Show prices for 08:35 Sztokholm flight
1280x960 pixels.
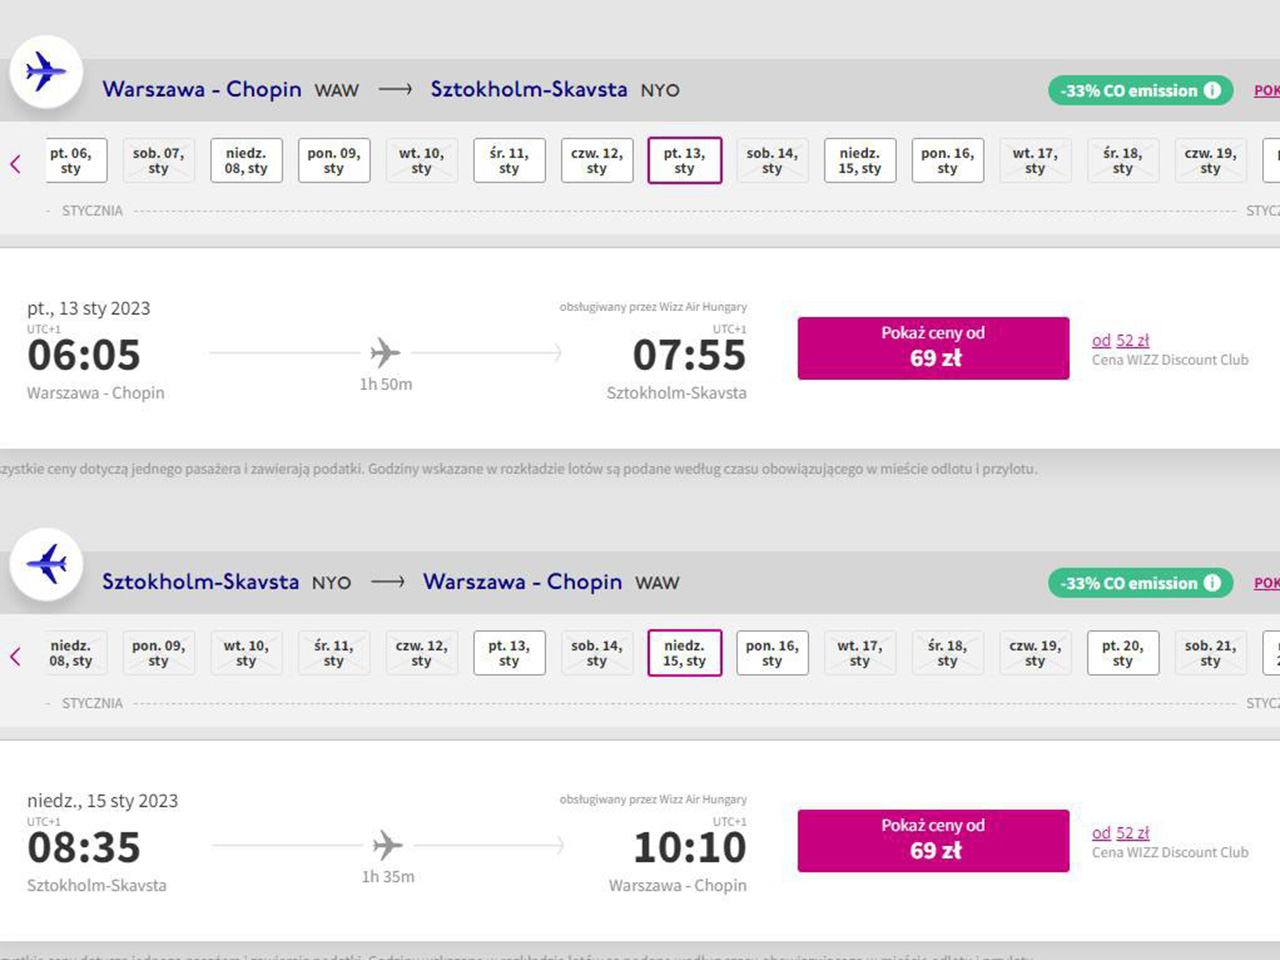pos(933,841)
